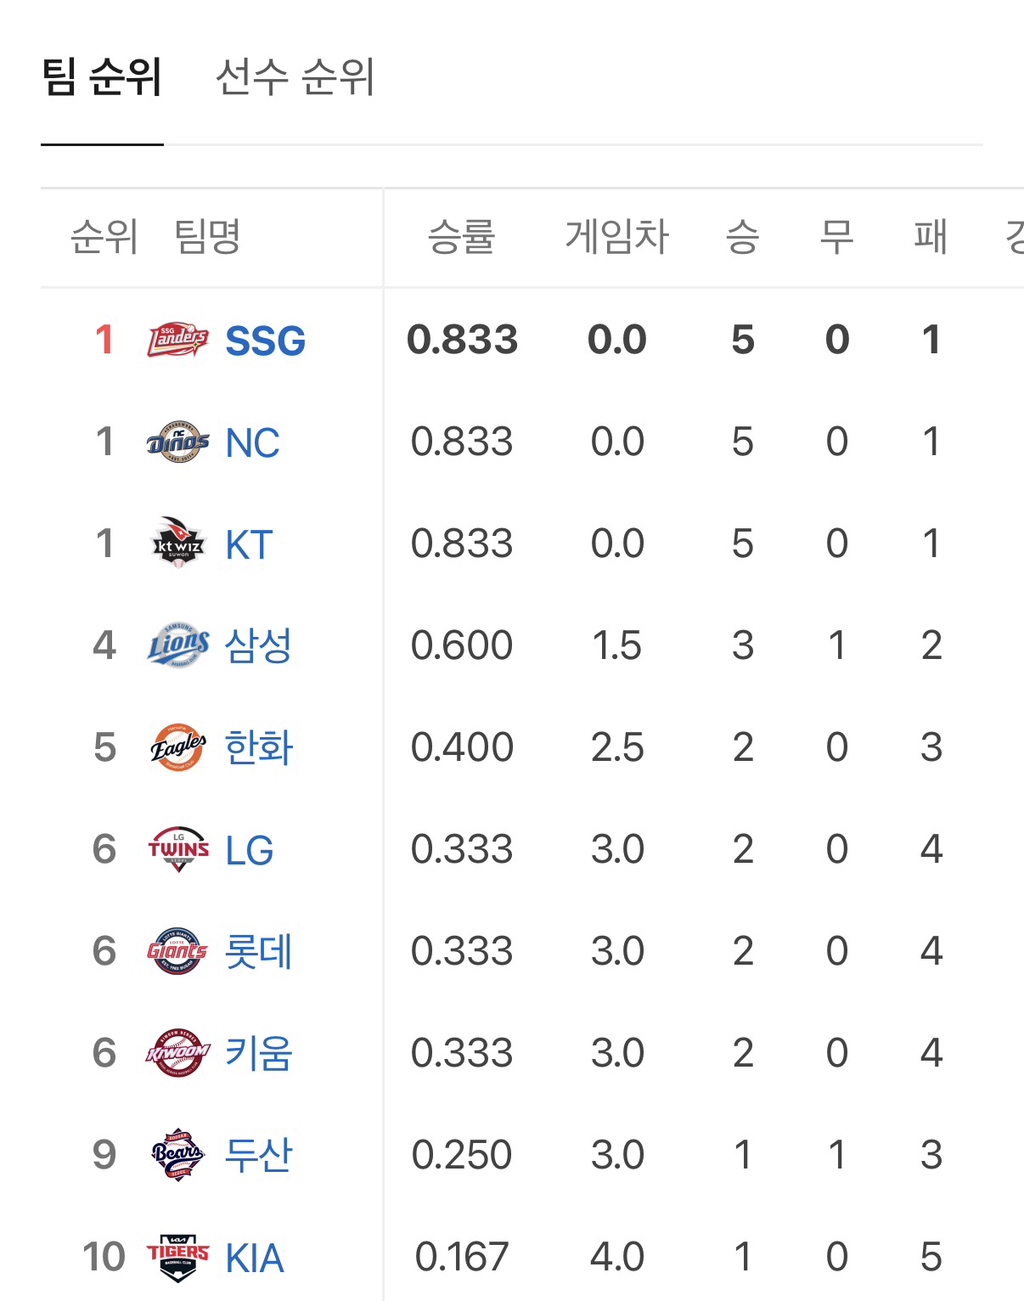The height and width of the screenshot is (1301, 1024).
Task: Click the Hanwha Eagles team logo
Action: click(178, 747)
